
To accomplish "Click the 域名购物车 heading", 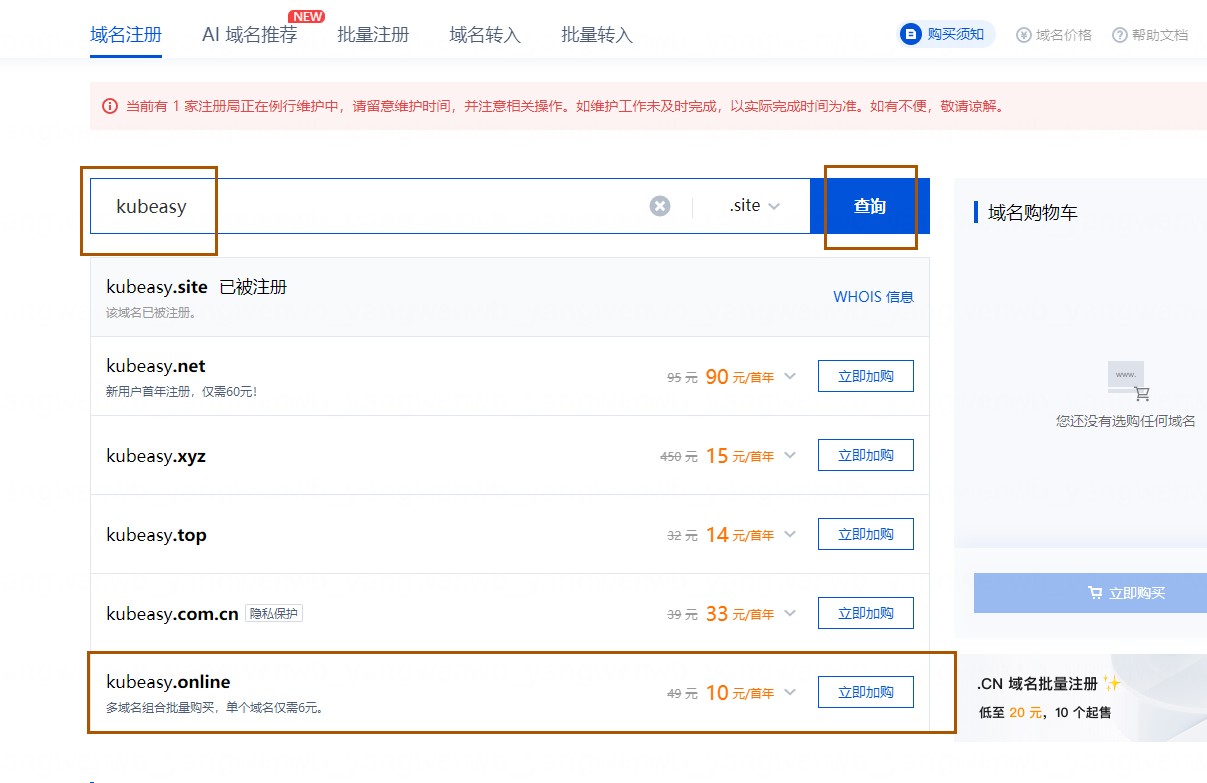I will [x=1033, y=212].
